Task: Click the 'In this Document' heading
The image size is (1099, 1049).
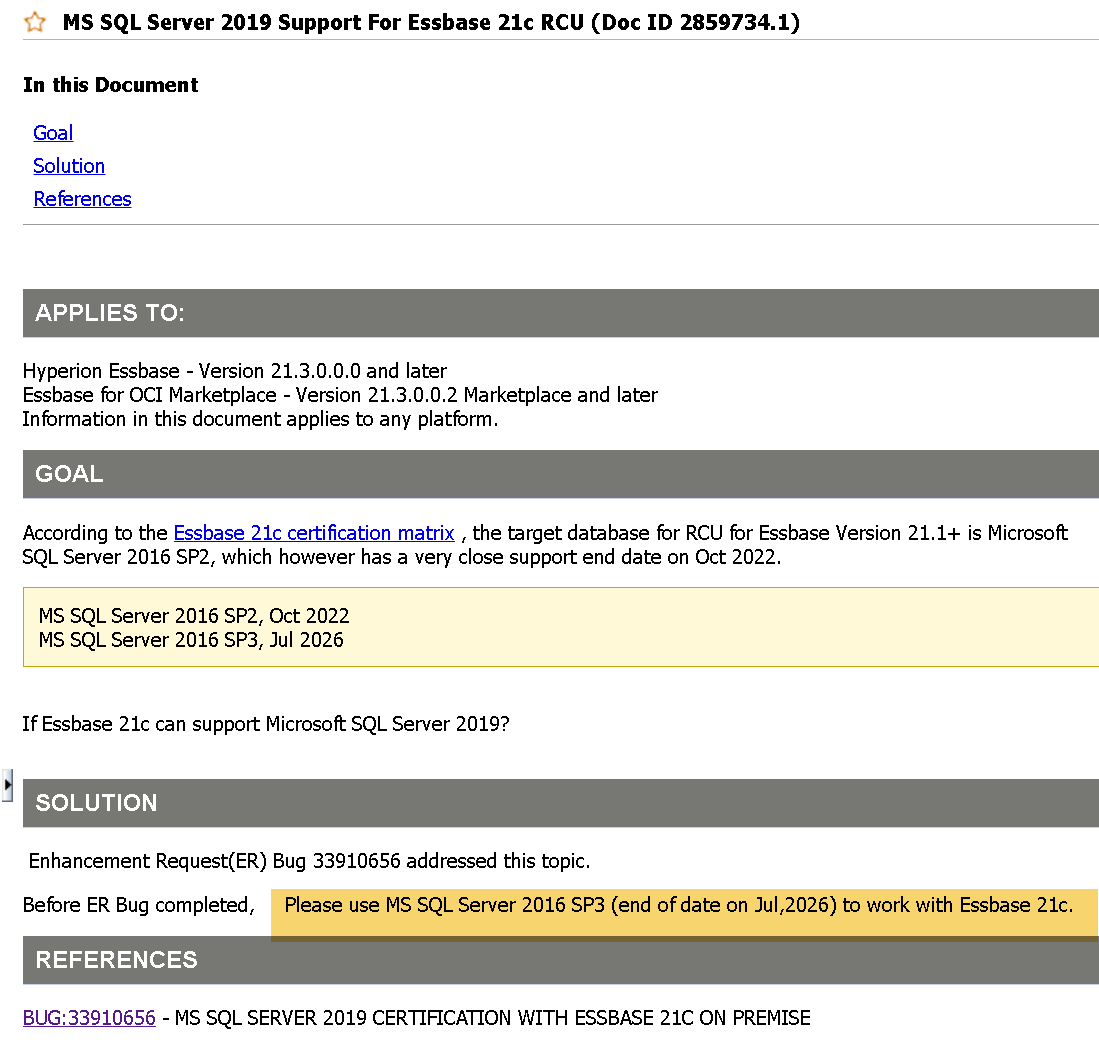Action: pyautogui.click(x=110, y=85)
